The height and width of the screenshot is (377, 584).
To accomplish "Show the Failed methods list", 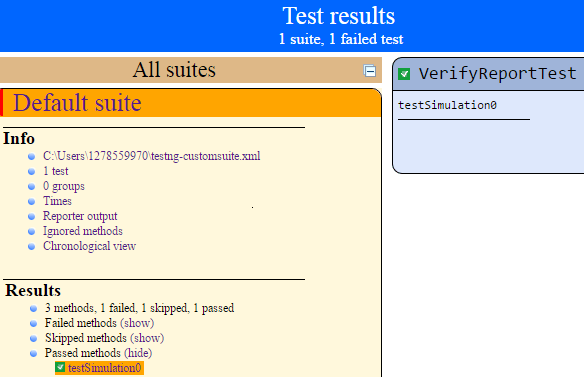I will point(137,323).
